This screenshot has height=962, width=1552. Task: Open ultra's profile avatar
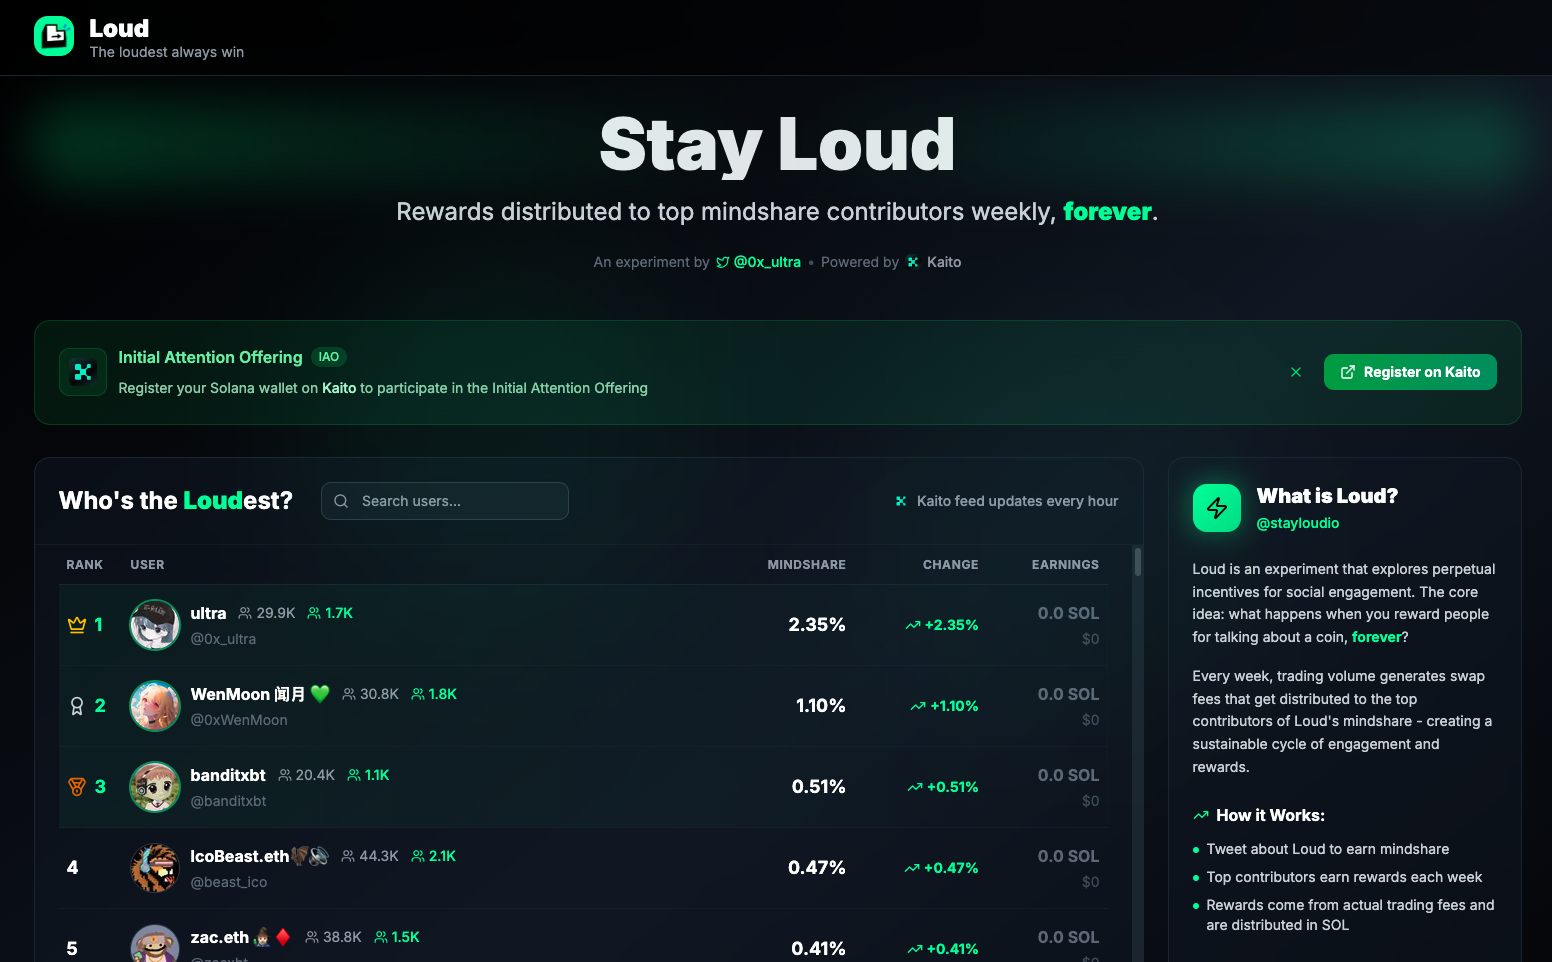pos(155,625)
